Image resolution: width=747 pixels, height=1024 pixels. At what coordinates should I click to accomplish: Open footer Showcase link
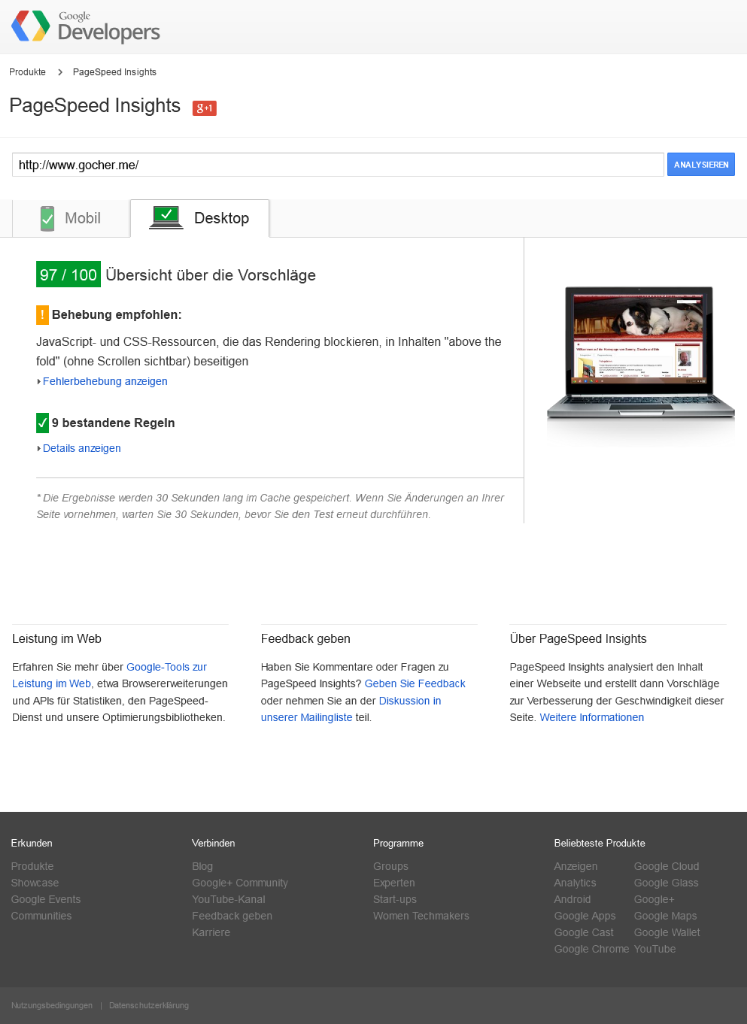tap(35, 883)
